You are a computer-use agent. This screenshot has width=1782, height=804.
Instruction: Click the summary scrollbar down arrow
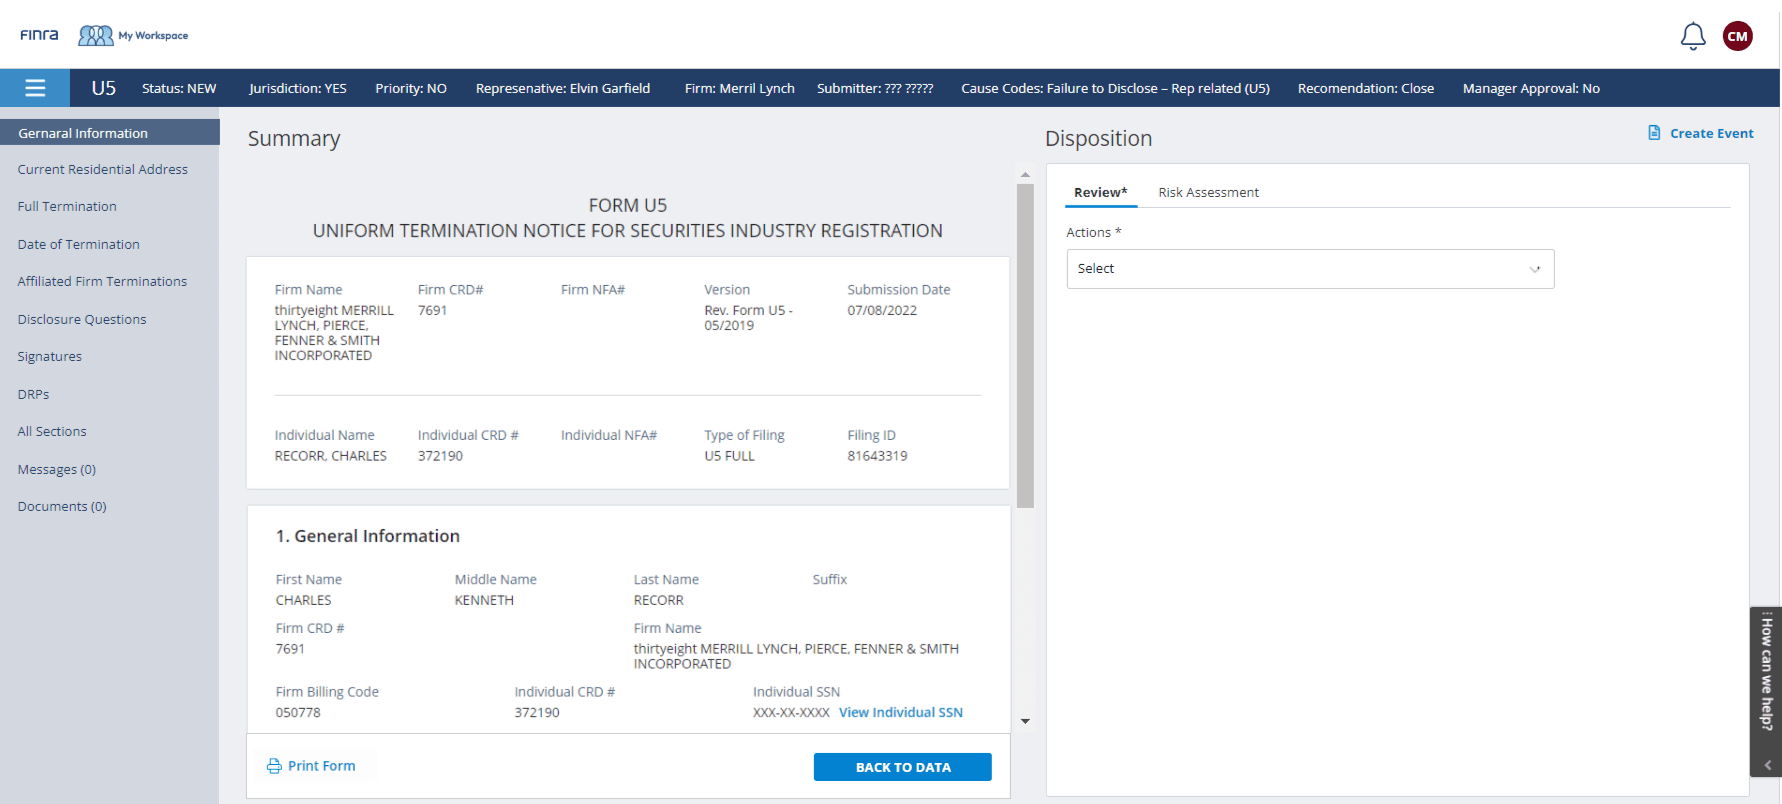tap(1025, 721)
